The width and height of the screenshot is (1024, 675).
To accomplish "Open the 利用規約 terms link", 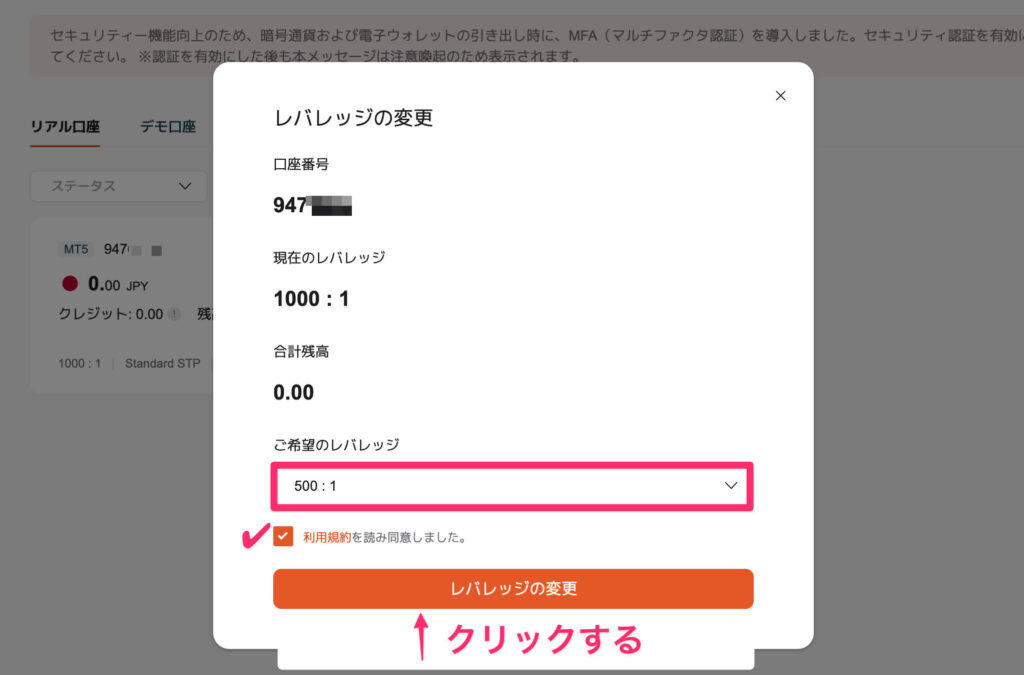I will pyautogui.click(x=327, y=537).
